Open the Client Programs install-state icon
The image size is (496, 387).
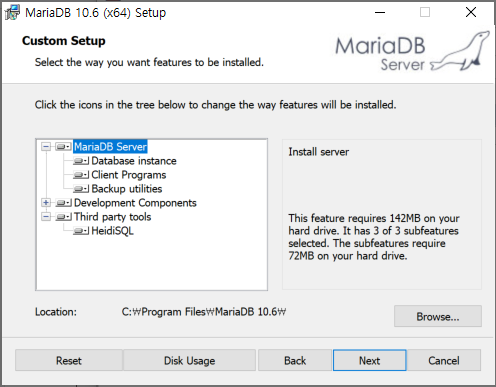pos(81,175)
